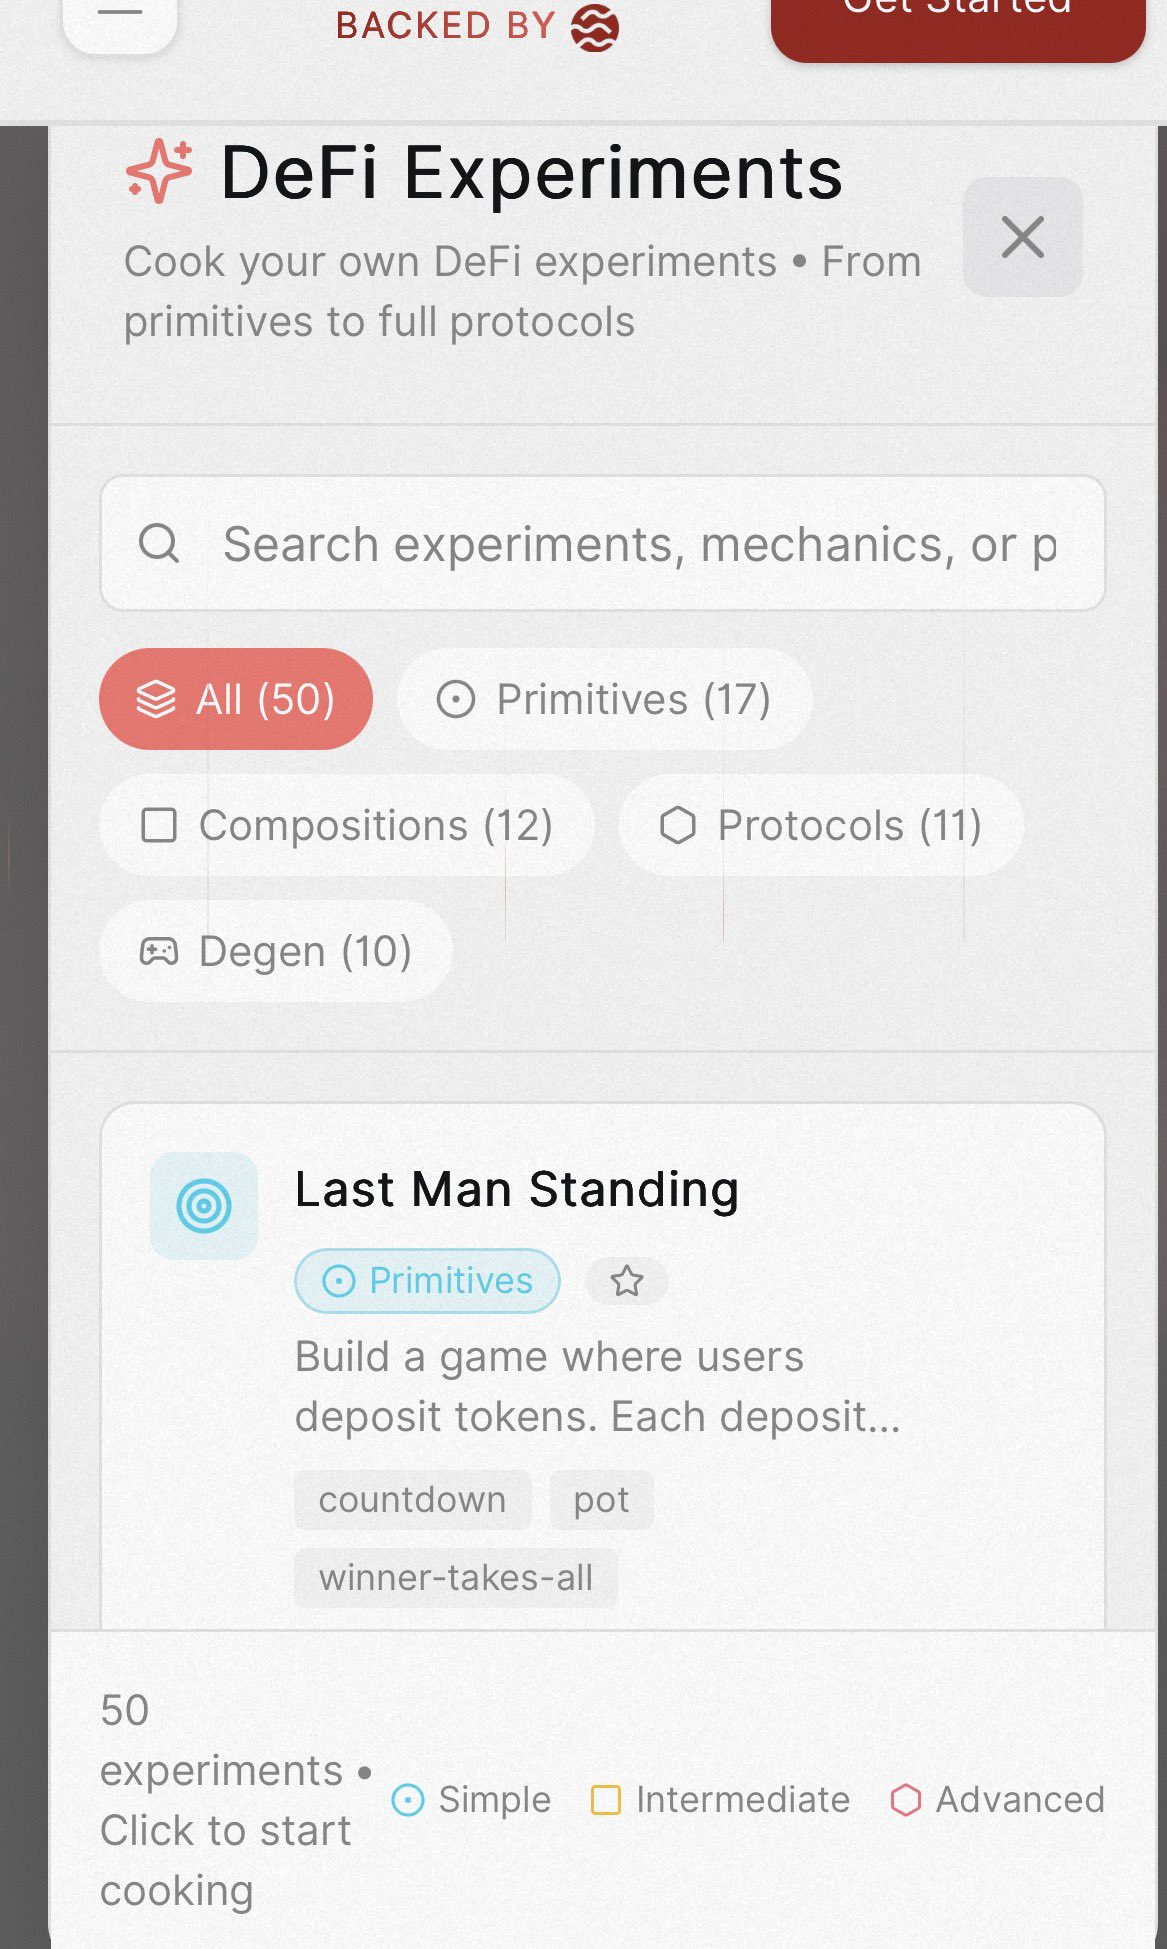Click the red BACKED BY logo icon
Viewport: 1167px width, 1949px height.
click(595, 27)
